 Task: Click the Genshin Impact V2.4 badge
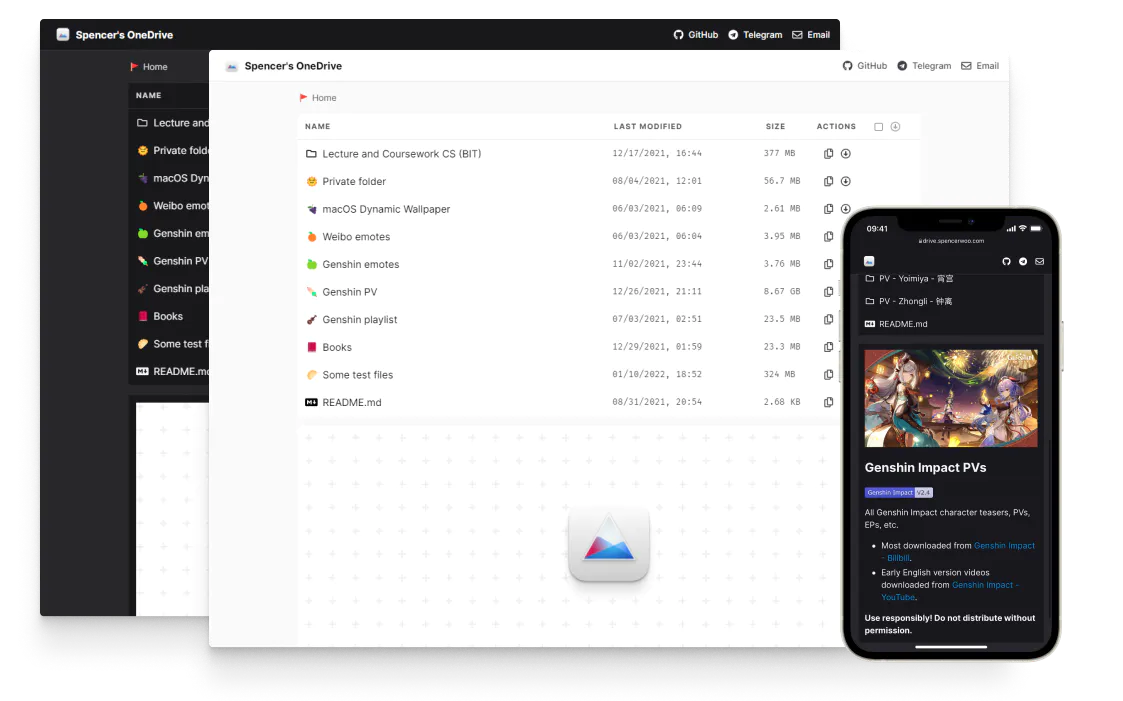click(x=898, y=492)
